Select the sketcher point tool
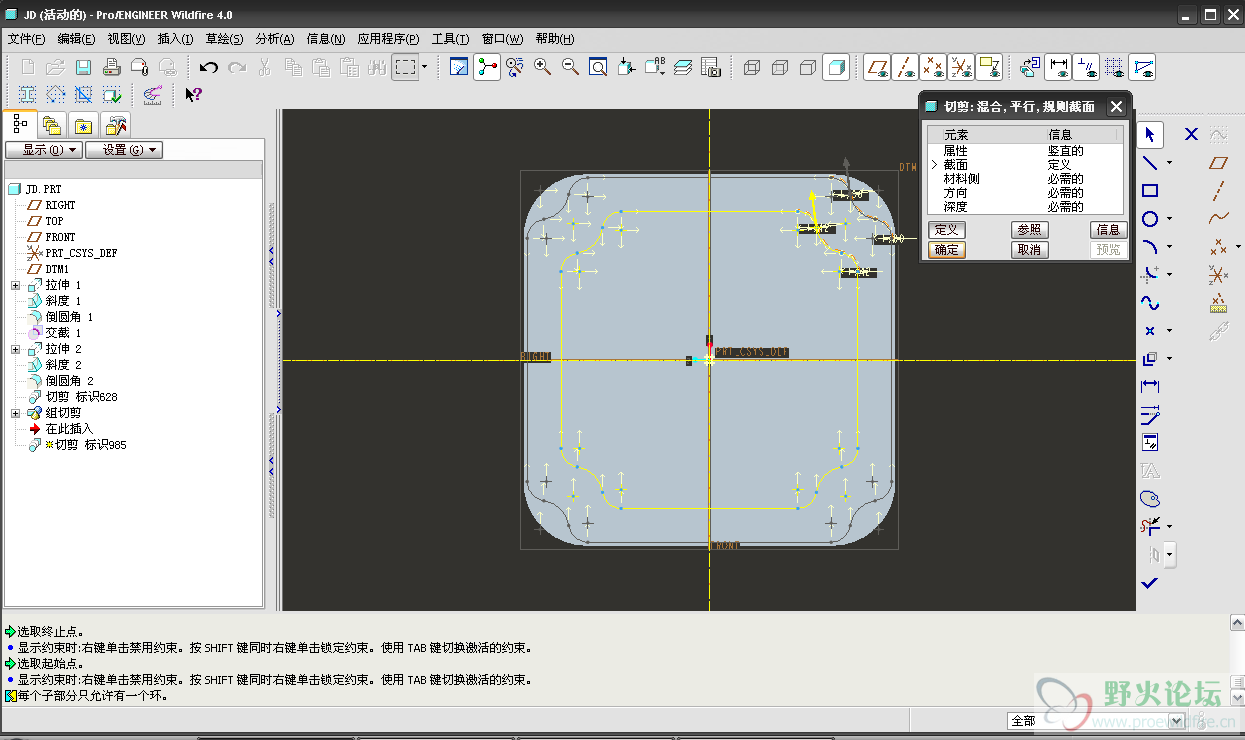The height and width of the screenshot is (740, 1245). pyautogui.click(x=1150, y=330)
